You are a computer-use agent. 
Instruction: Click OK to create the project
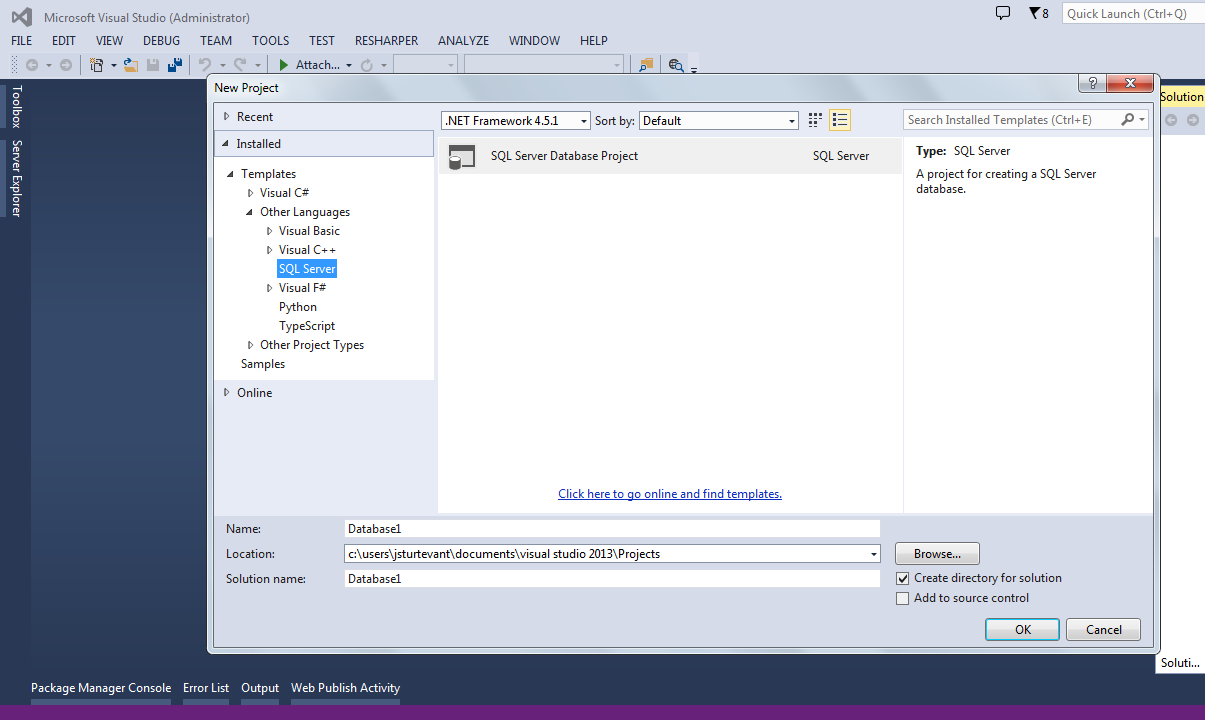1022,630
